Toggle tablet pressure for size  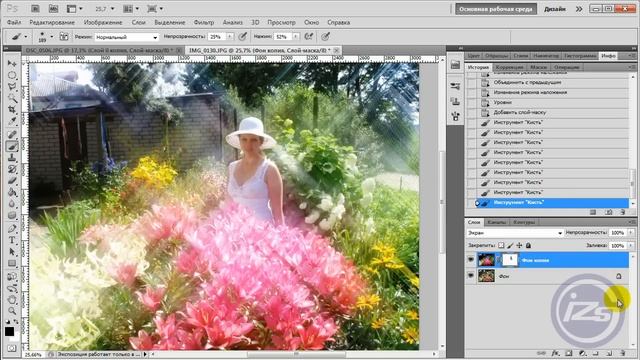click(x=325, y=36)
